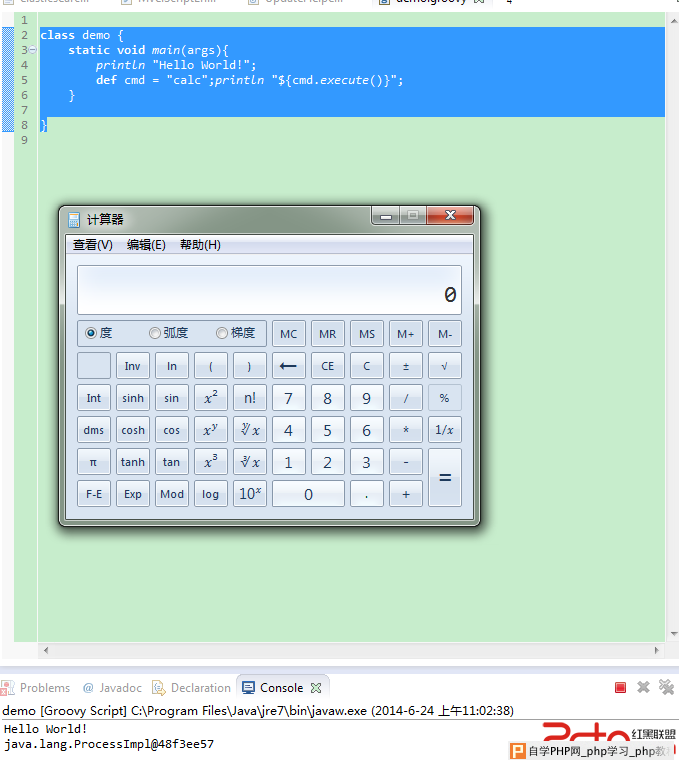The image size is (679, 765).
Task: Click the Mod modulo key
Action: coord(172,494)
